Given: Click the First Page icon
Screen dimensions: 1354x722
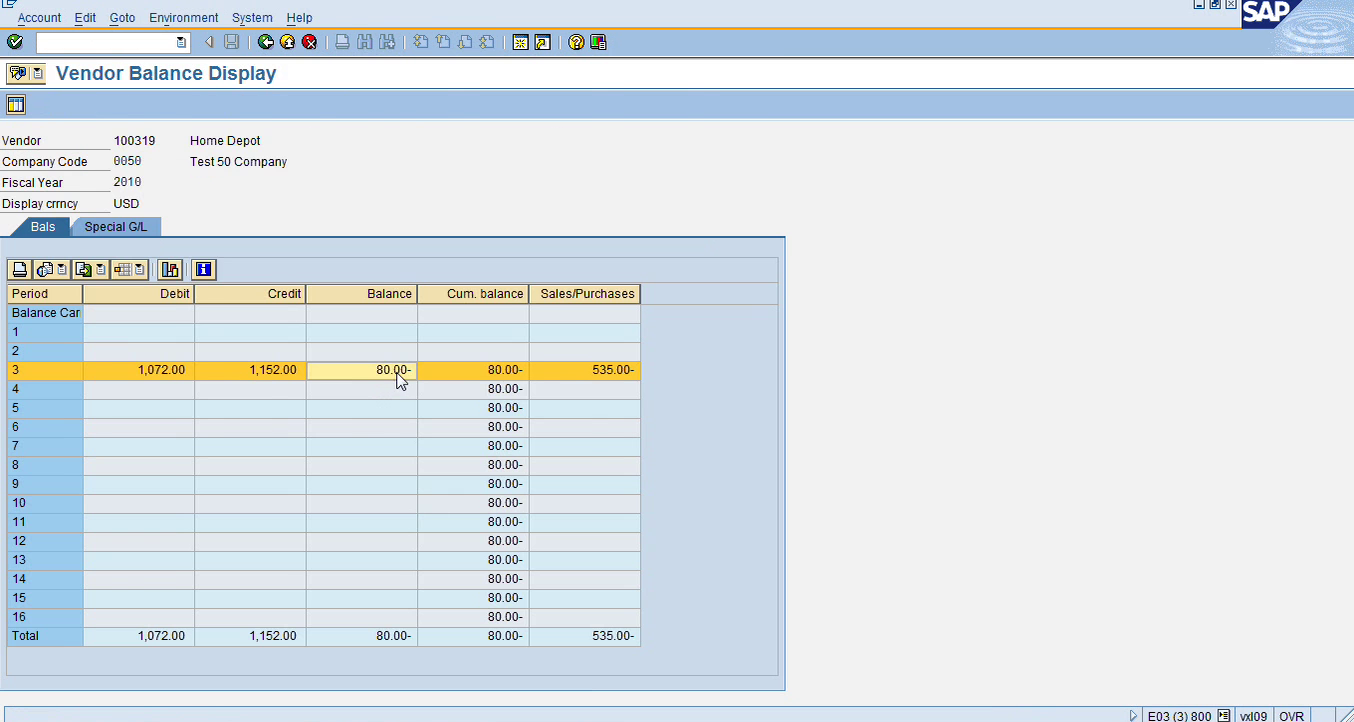Looking at the screenshot, I should click(x=420, y=42).
